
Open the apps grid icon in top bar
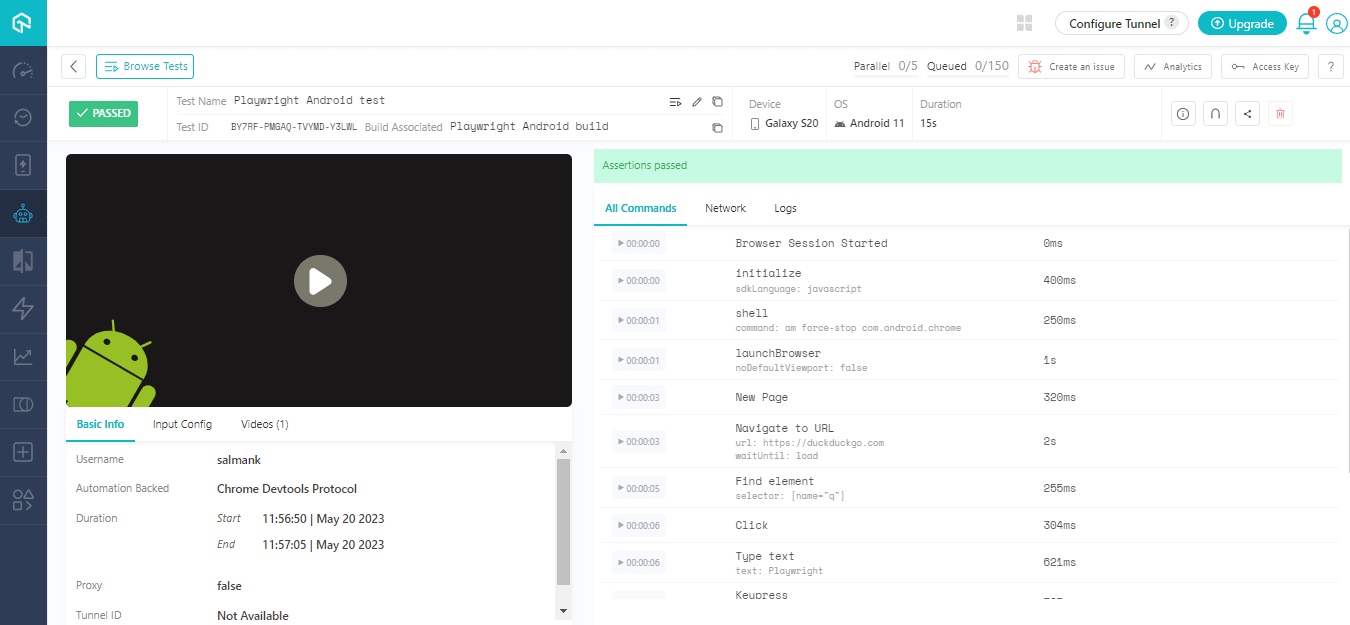pyautogui.click(x=1024, y=23)
